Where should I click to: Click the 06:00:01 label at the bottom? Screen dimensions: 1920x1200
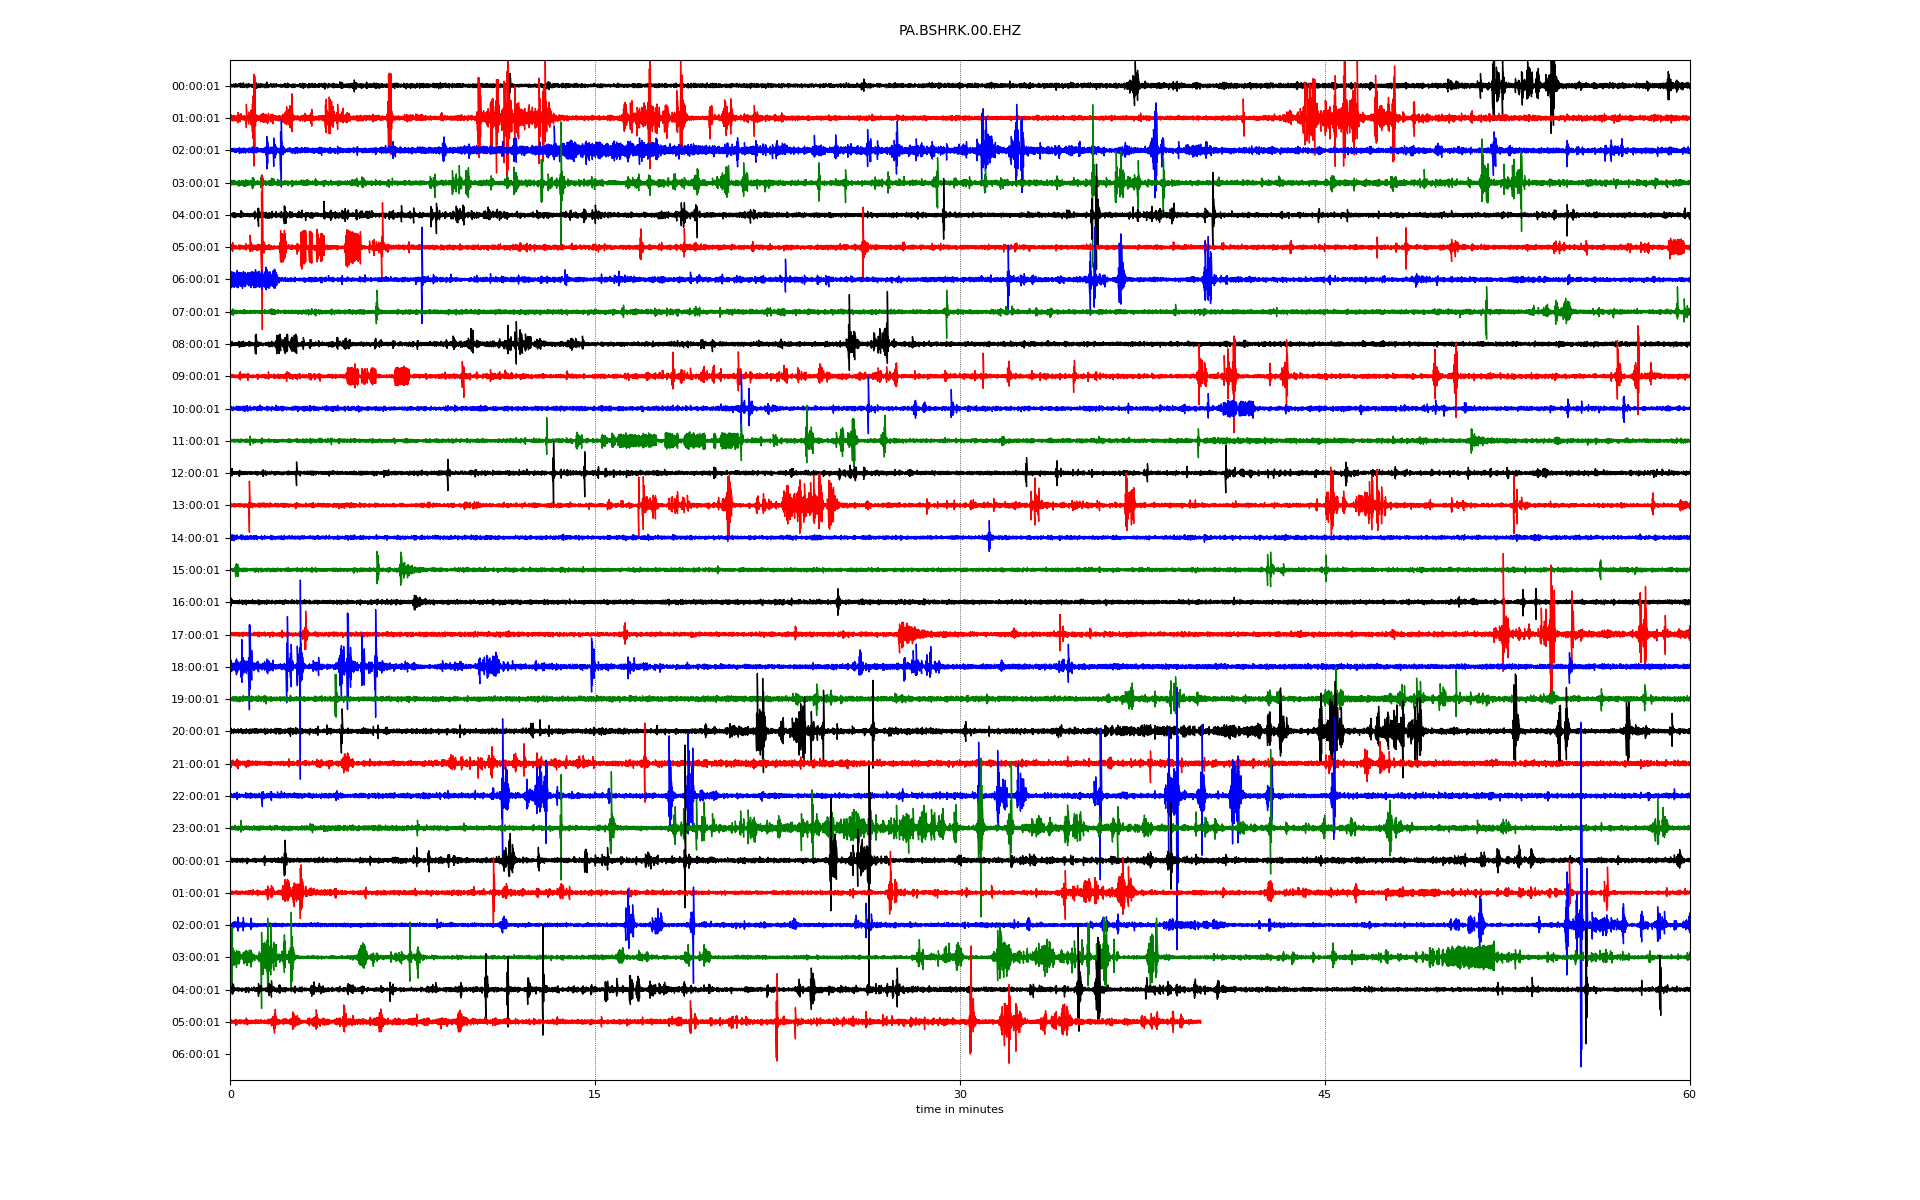coord(195,1055)
